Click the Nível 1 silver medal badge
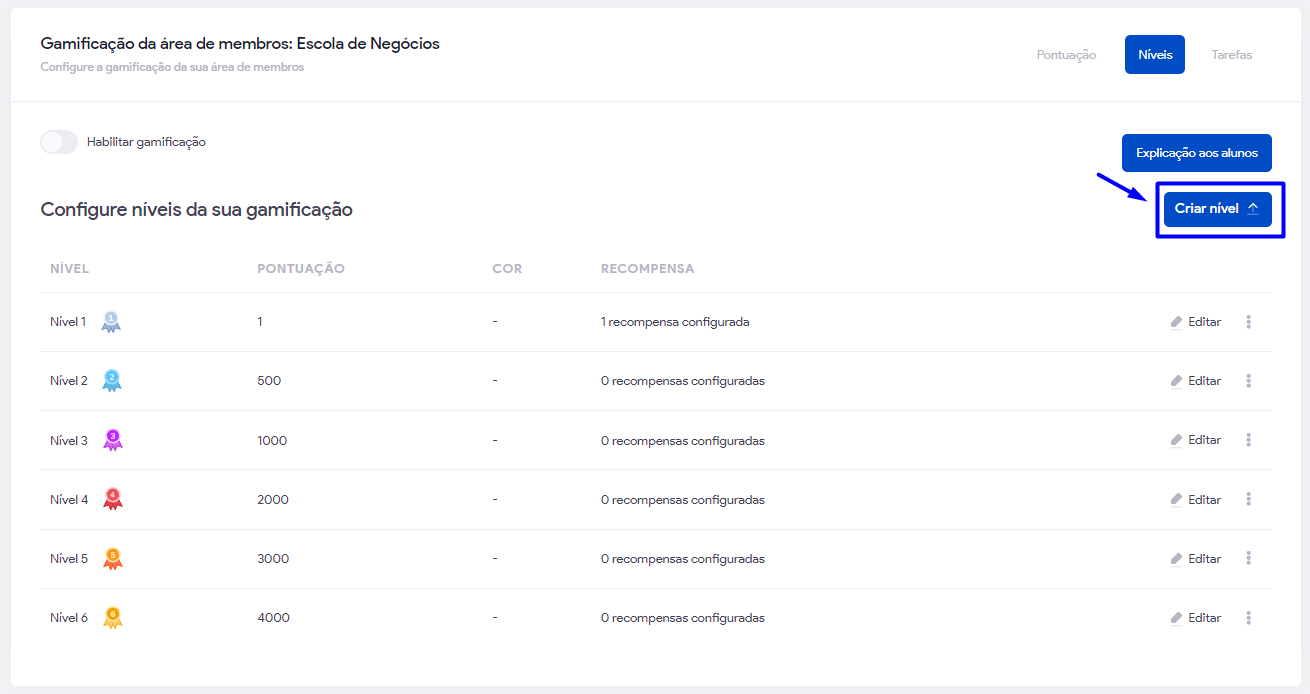Screen dimensions: 1310x694 pos(111,322)
